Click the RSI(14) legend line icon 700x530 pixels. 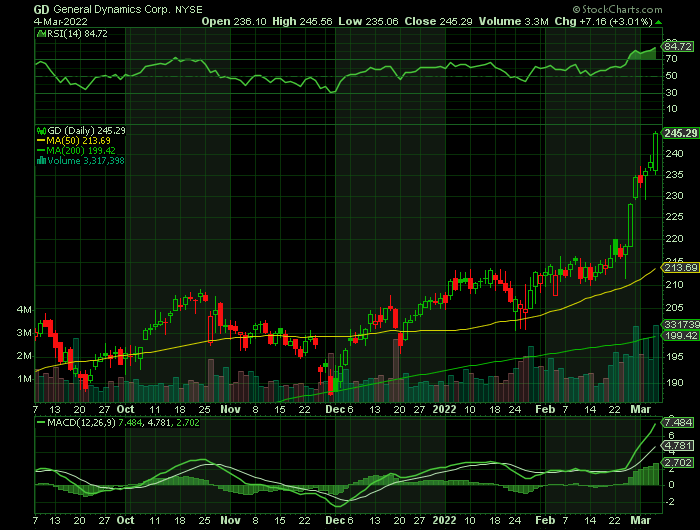tap(42, 33)
